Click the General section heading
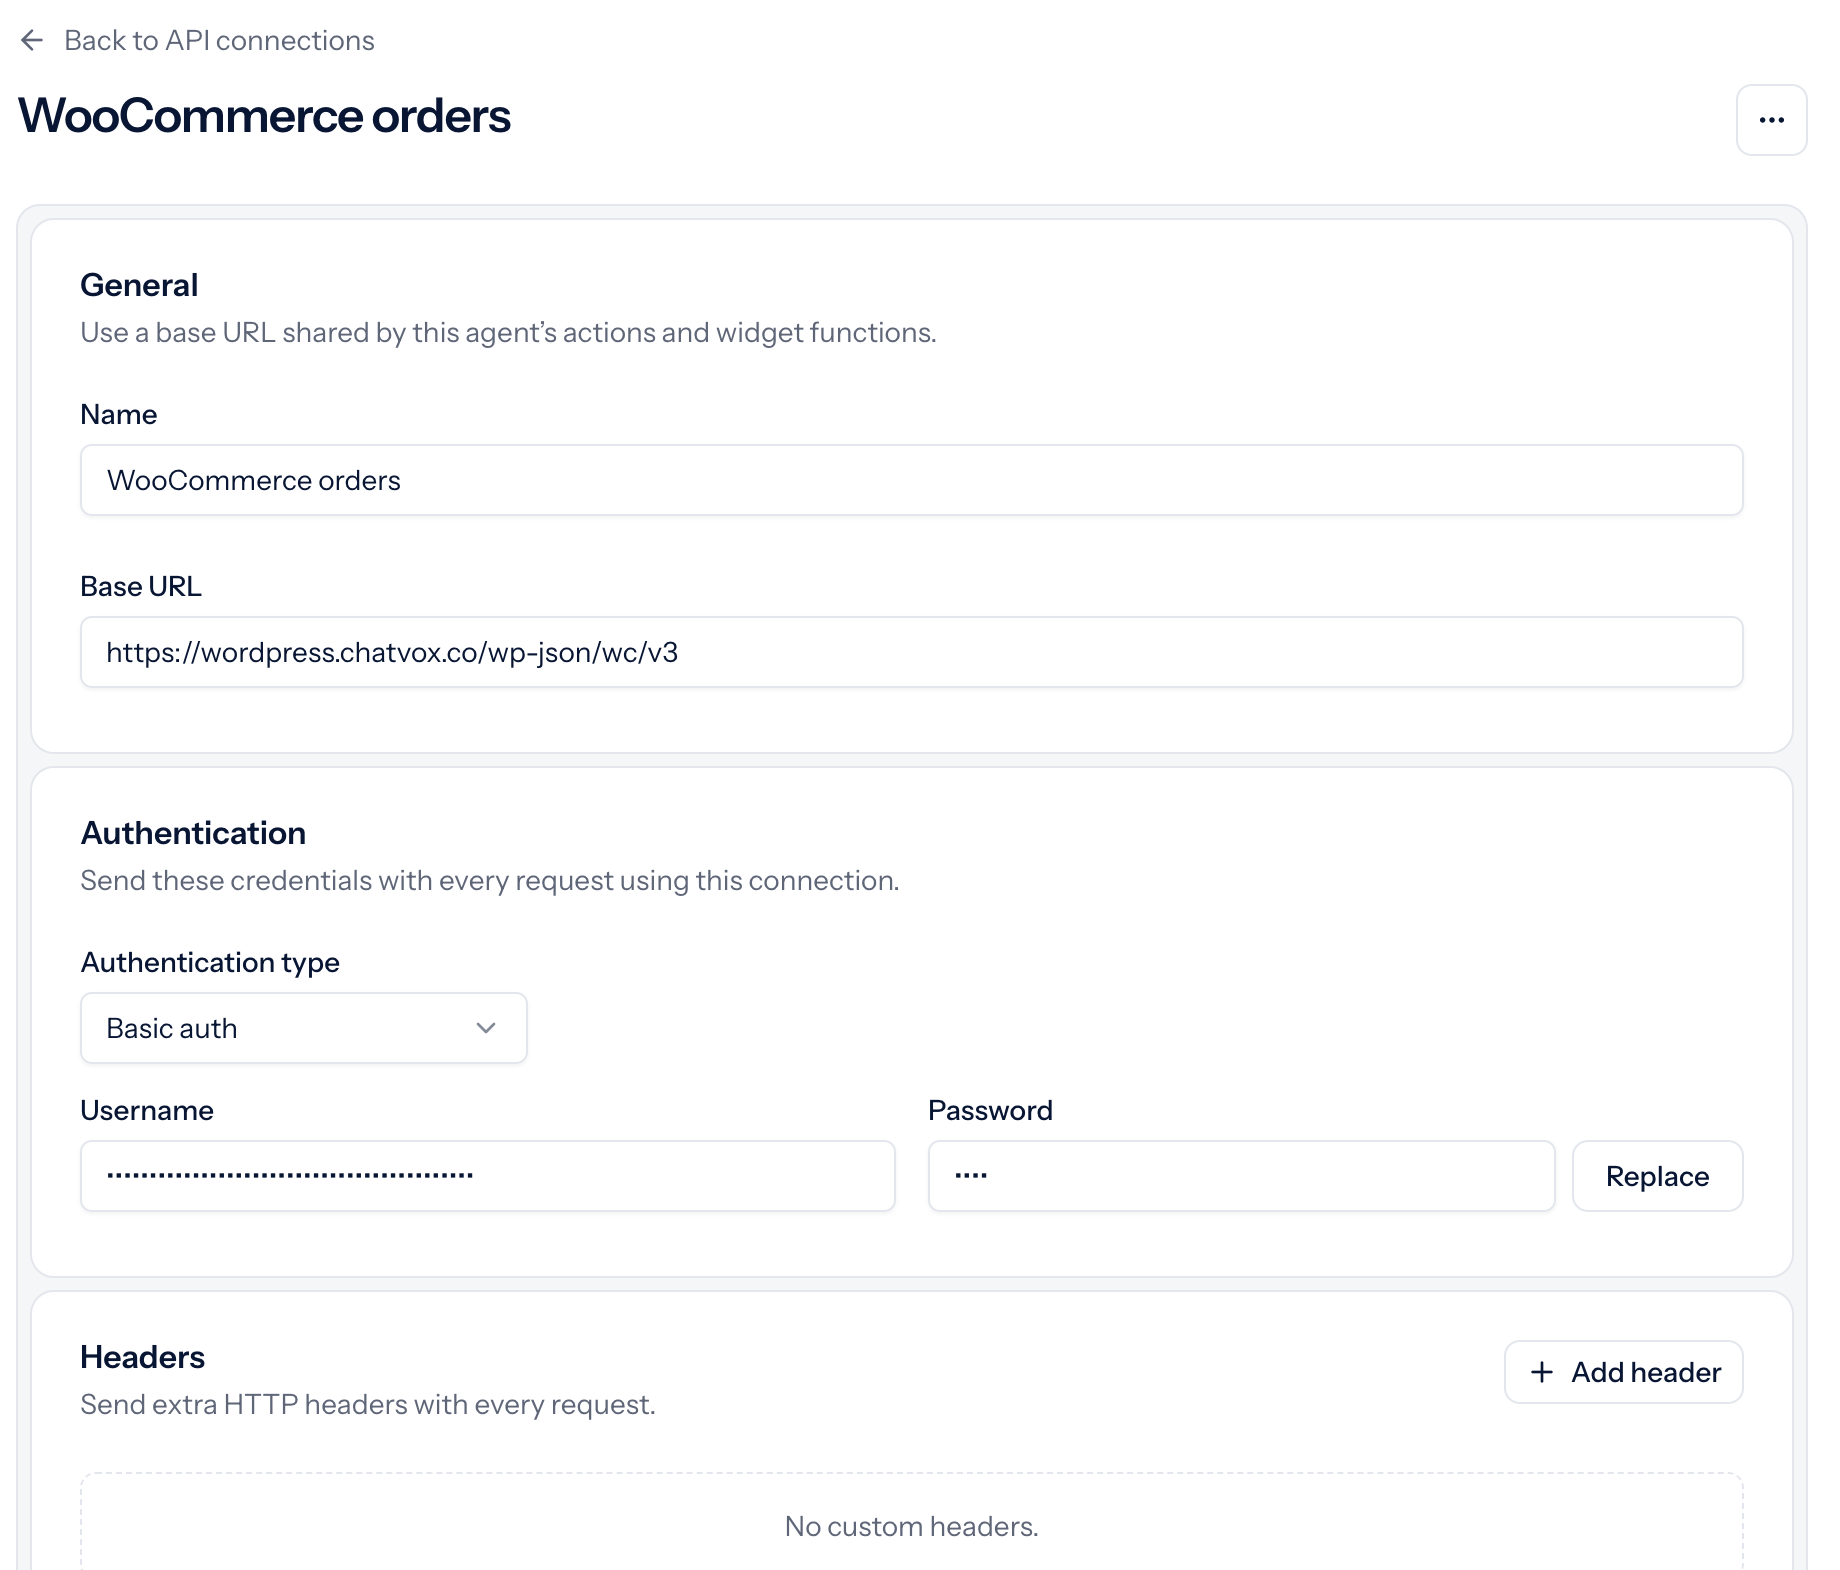1840x1570 pixels. point(139,285)
